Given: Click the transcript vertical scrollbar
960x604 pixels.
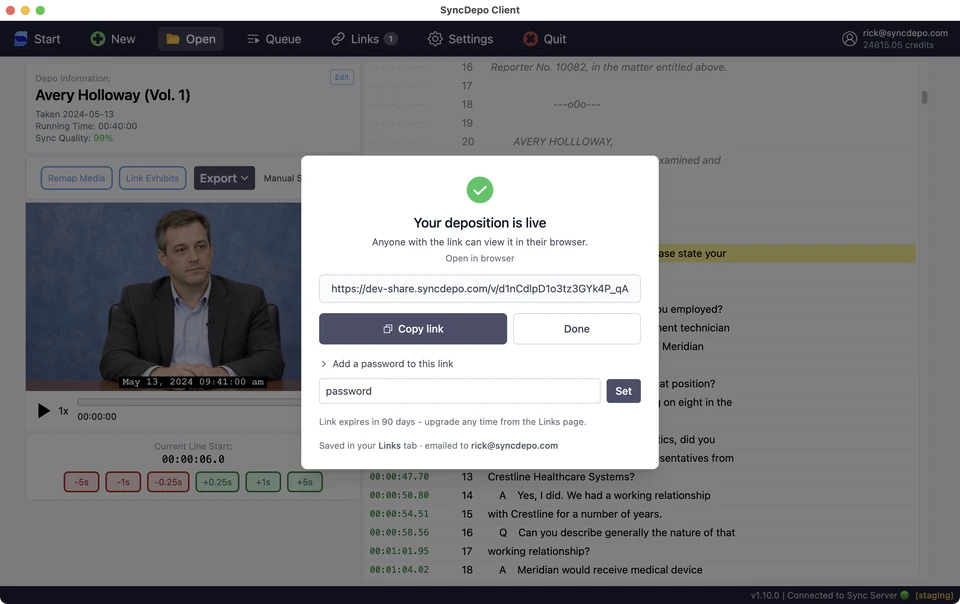Looking at the screenshot, I should 924,97.
